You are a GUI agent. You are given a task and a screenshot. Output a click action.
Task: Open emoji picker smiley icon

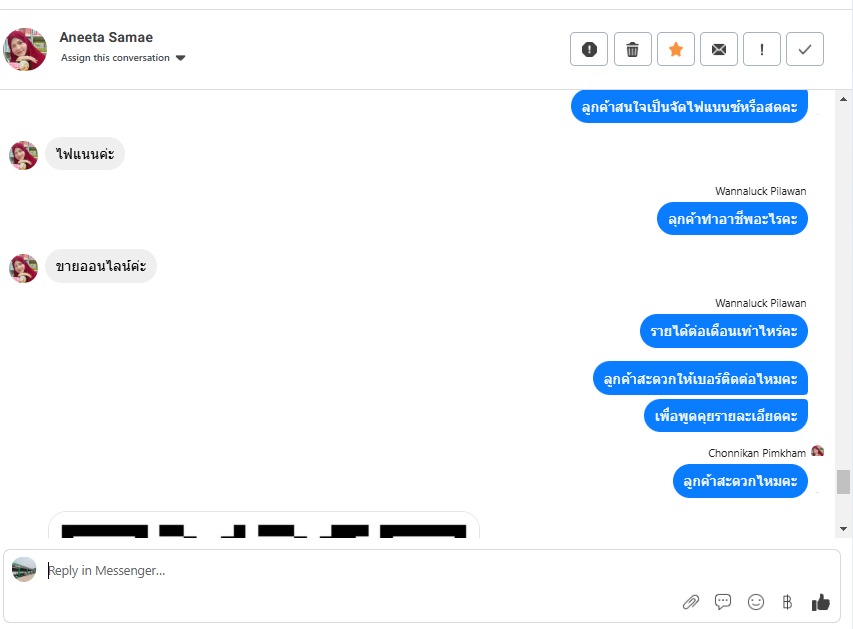756,602
